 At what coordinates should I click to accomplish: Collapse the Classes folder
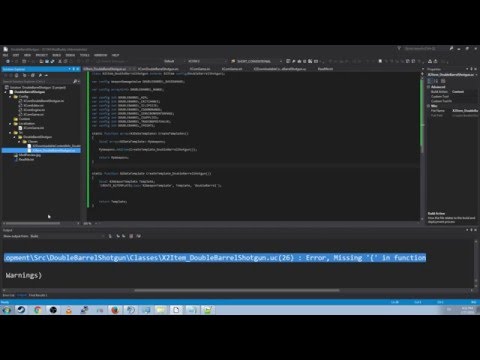(x=20, y=142)
